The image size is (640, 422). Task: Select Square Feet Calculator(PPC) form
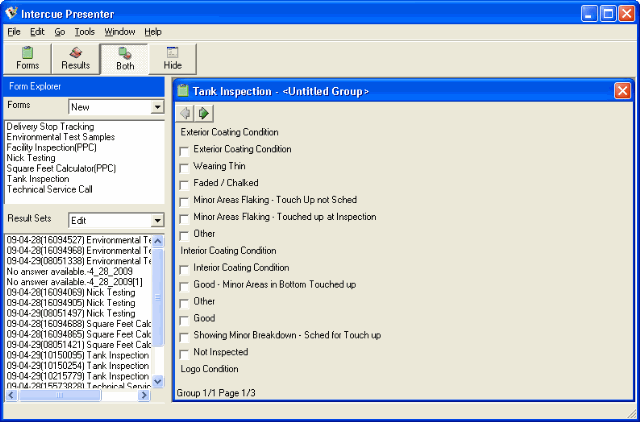pos(61,168)
